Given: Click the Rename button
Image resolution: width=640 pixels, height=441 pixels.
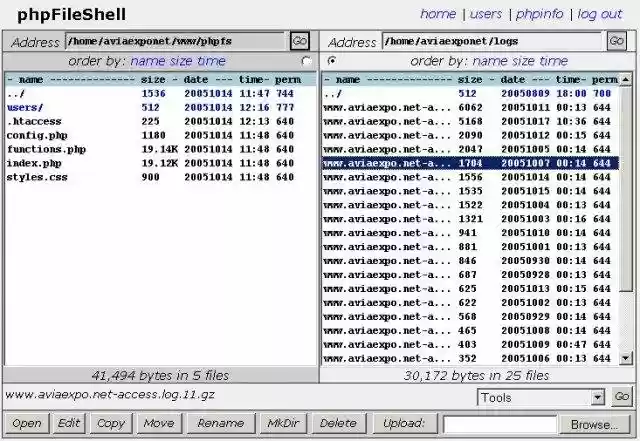Looking at the screenshot, I should click(x=221, y=423).
